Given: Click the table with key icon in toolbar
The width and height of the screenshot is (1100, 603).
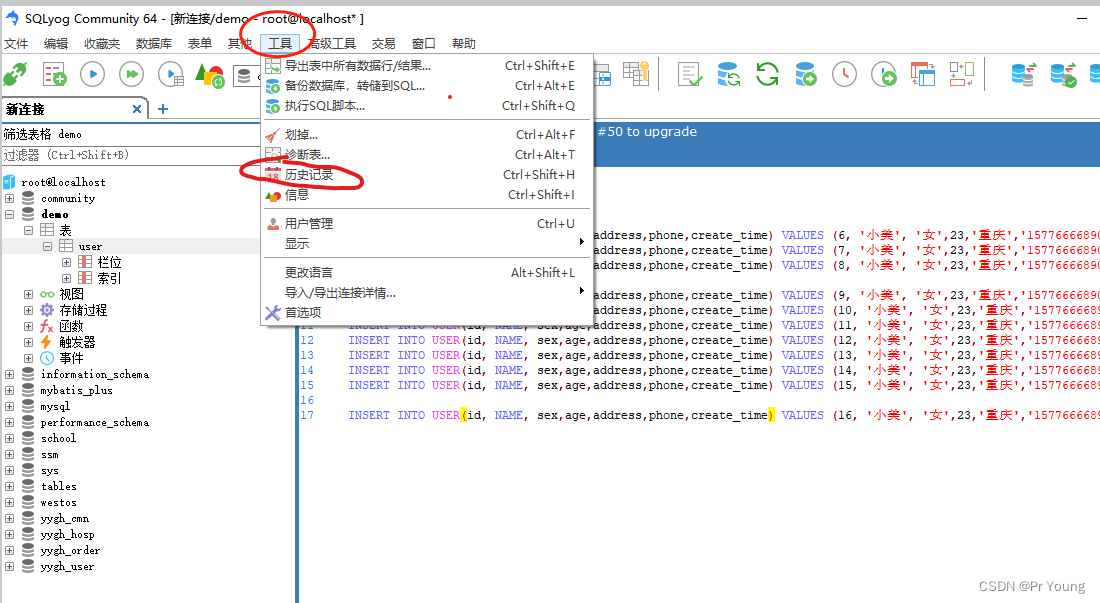Looking at the screenshot, I should pyautogui.click(x=636, y=74).
